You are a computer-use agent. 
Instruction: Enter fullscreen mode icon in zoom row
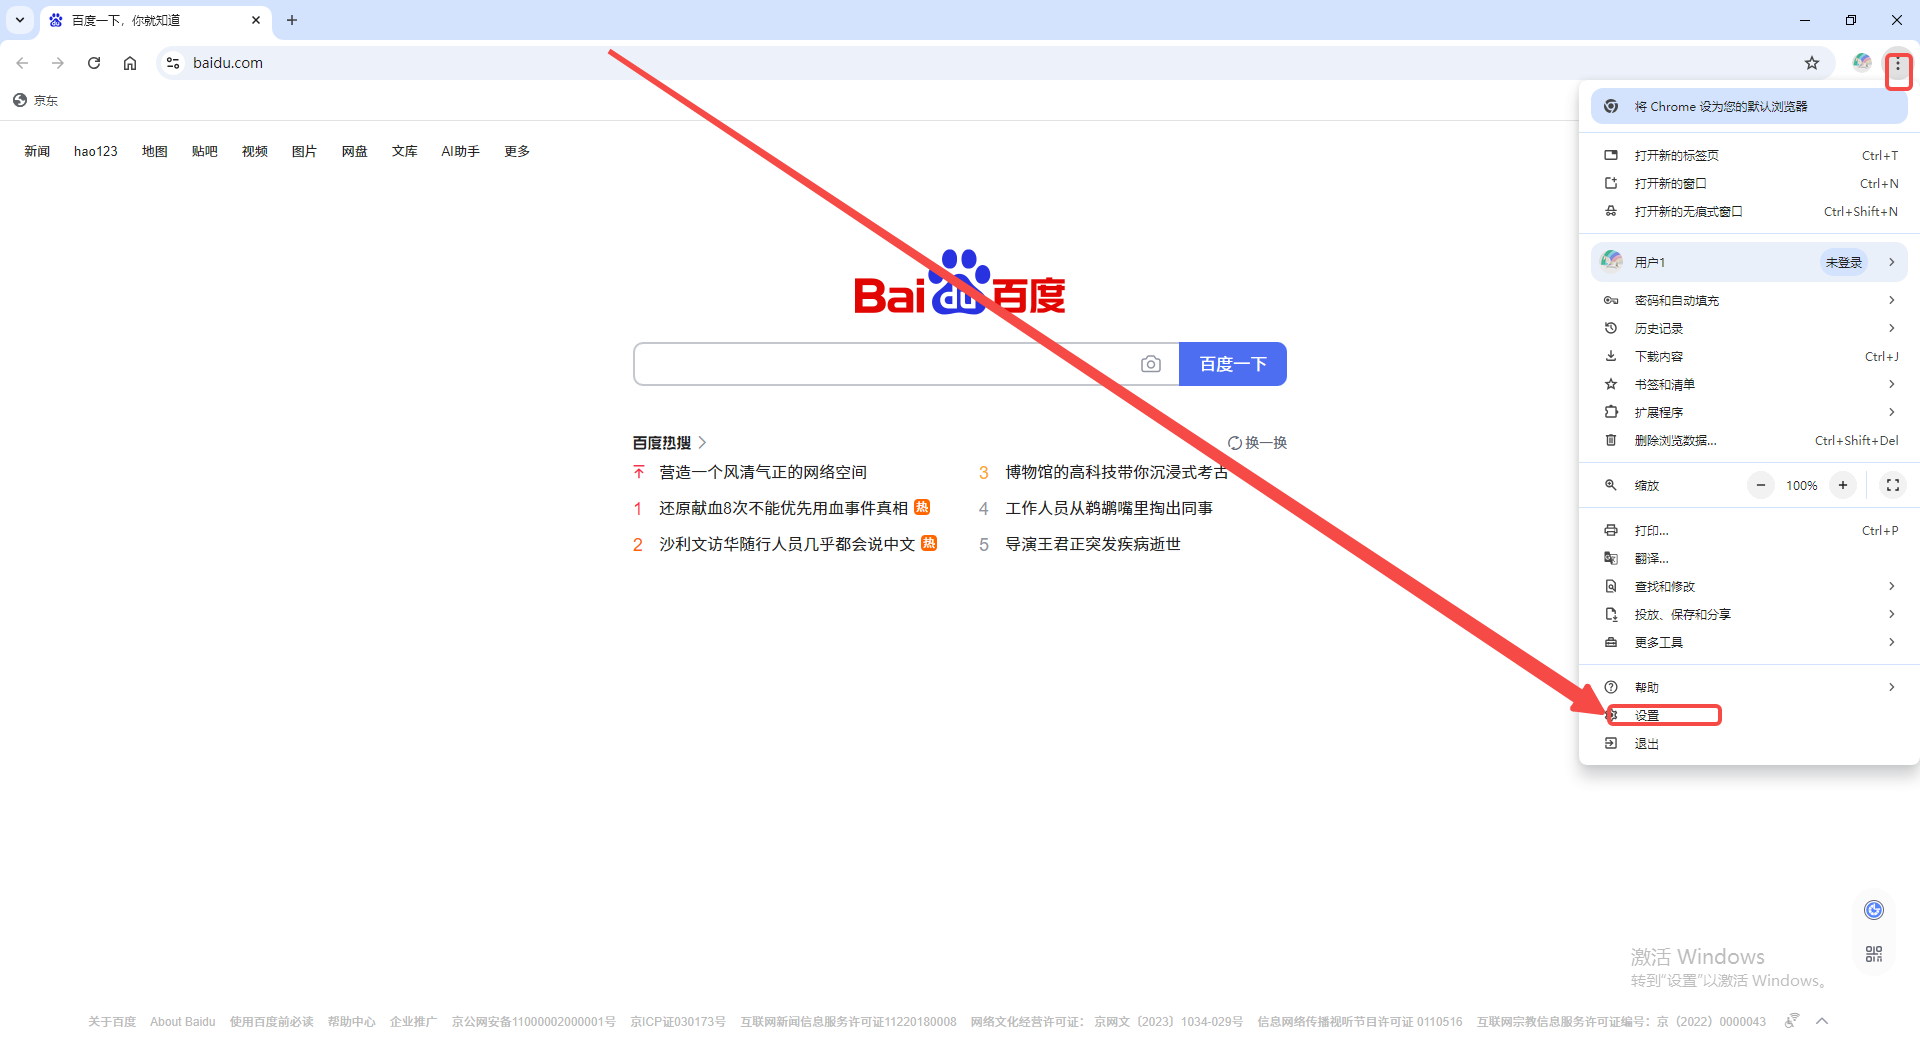(x=1893, y=485)
